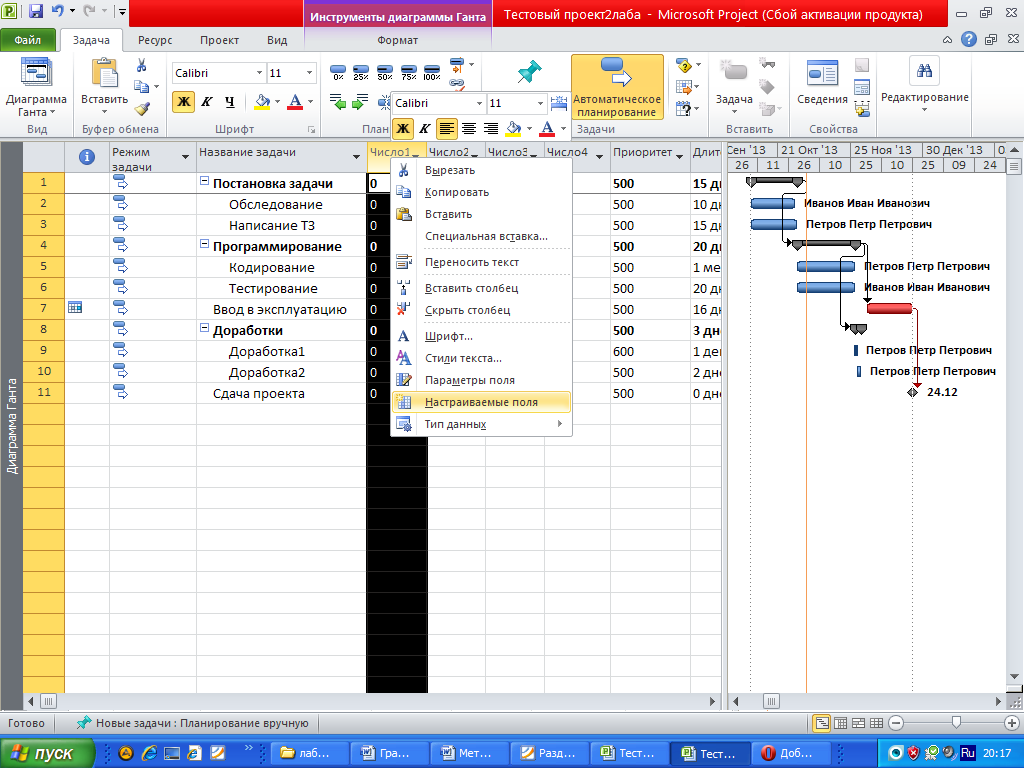Viewport: 1024px width, 768px height.
Task: Click the zoom slider handle in status bar
Action: [956, 722]
